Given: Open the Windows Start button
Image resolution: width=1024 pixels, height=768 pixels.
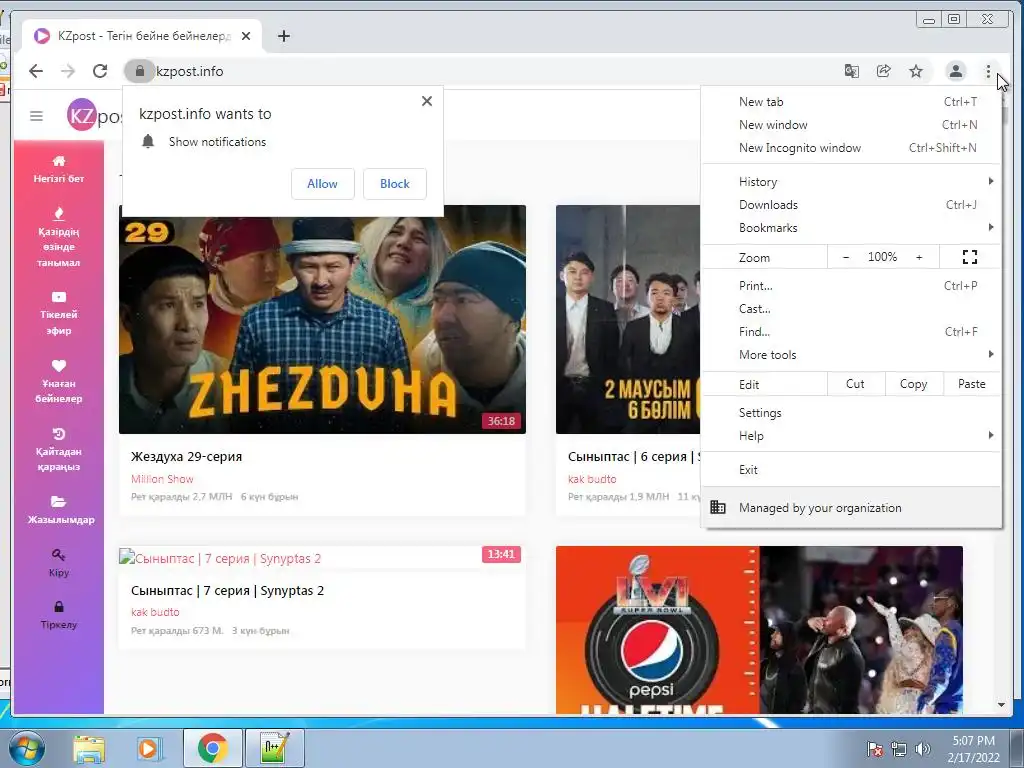Looking at the screenshot, I should 27,748.
